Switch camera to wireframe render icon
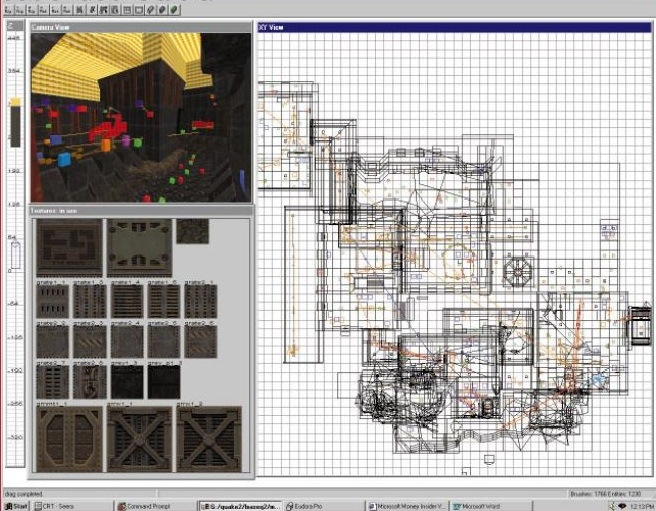 coord(150,10)
